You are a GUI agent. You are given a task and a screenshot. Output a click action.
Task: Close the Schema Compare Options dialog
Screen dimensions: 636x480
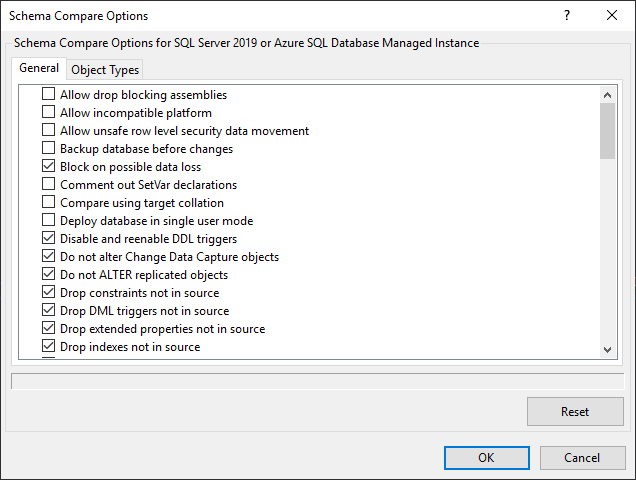(612, 16)
